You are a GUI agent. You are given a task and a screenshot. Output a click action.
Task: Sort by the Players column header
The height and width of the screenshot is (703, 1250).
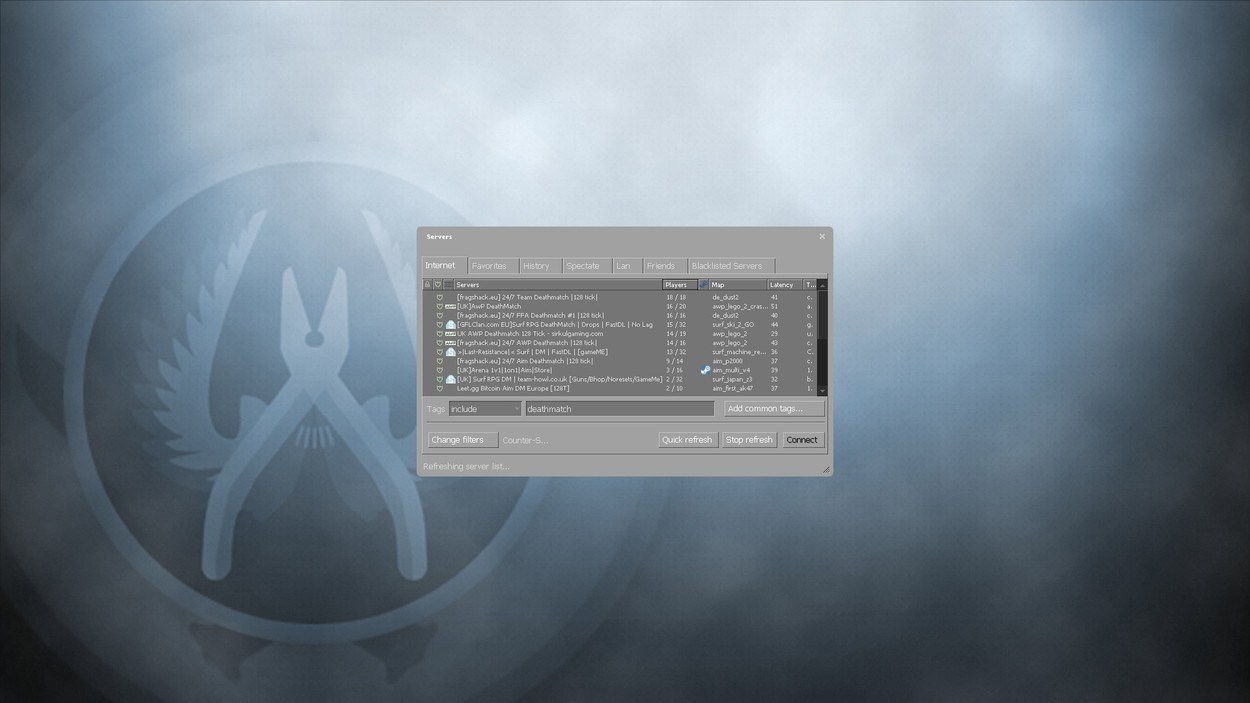click(679, 285)
